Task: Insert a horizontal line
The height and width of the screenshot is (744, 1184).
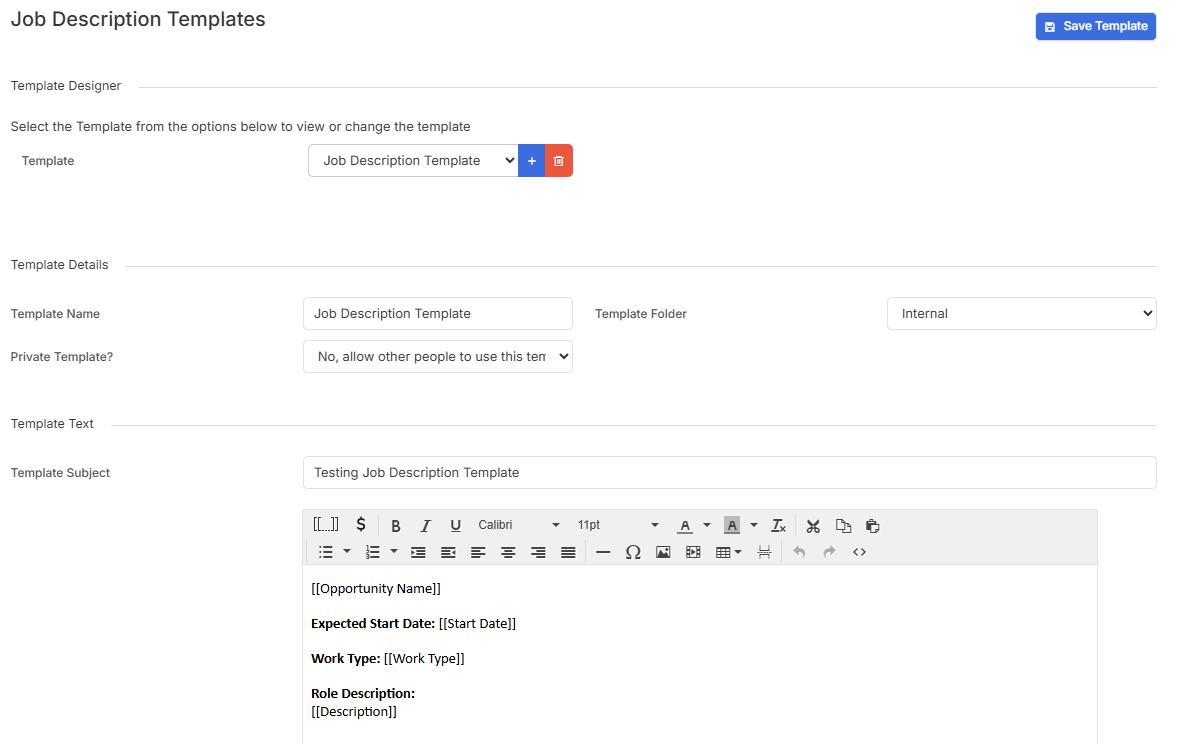Action: [603, 552]
